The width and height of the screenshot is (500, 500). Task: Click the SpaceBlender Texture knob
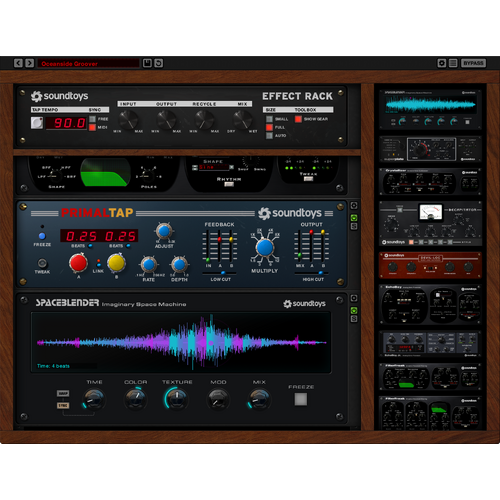177,399
